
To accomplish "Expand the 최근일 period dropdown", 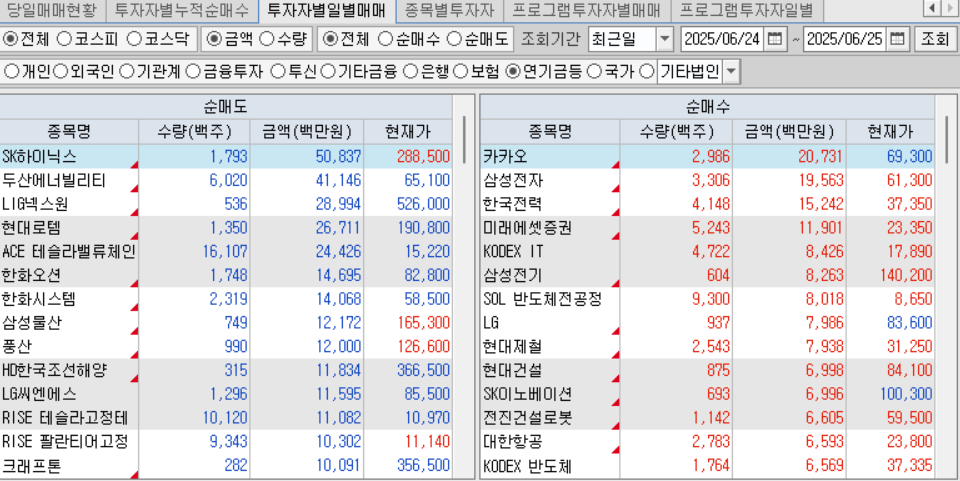I will pos(664,40).
